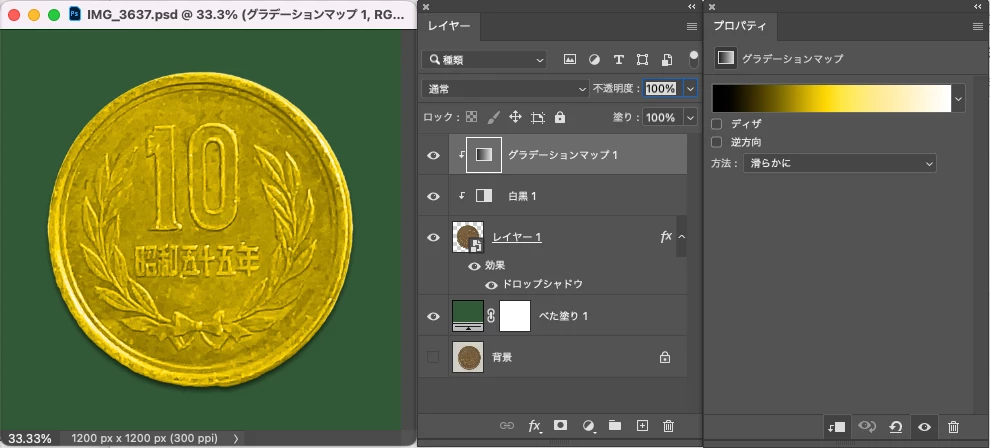Toggle the layer filtering switch
Screen dimensions: 990x448
click(694, 59)
